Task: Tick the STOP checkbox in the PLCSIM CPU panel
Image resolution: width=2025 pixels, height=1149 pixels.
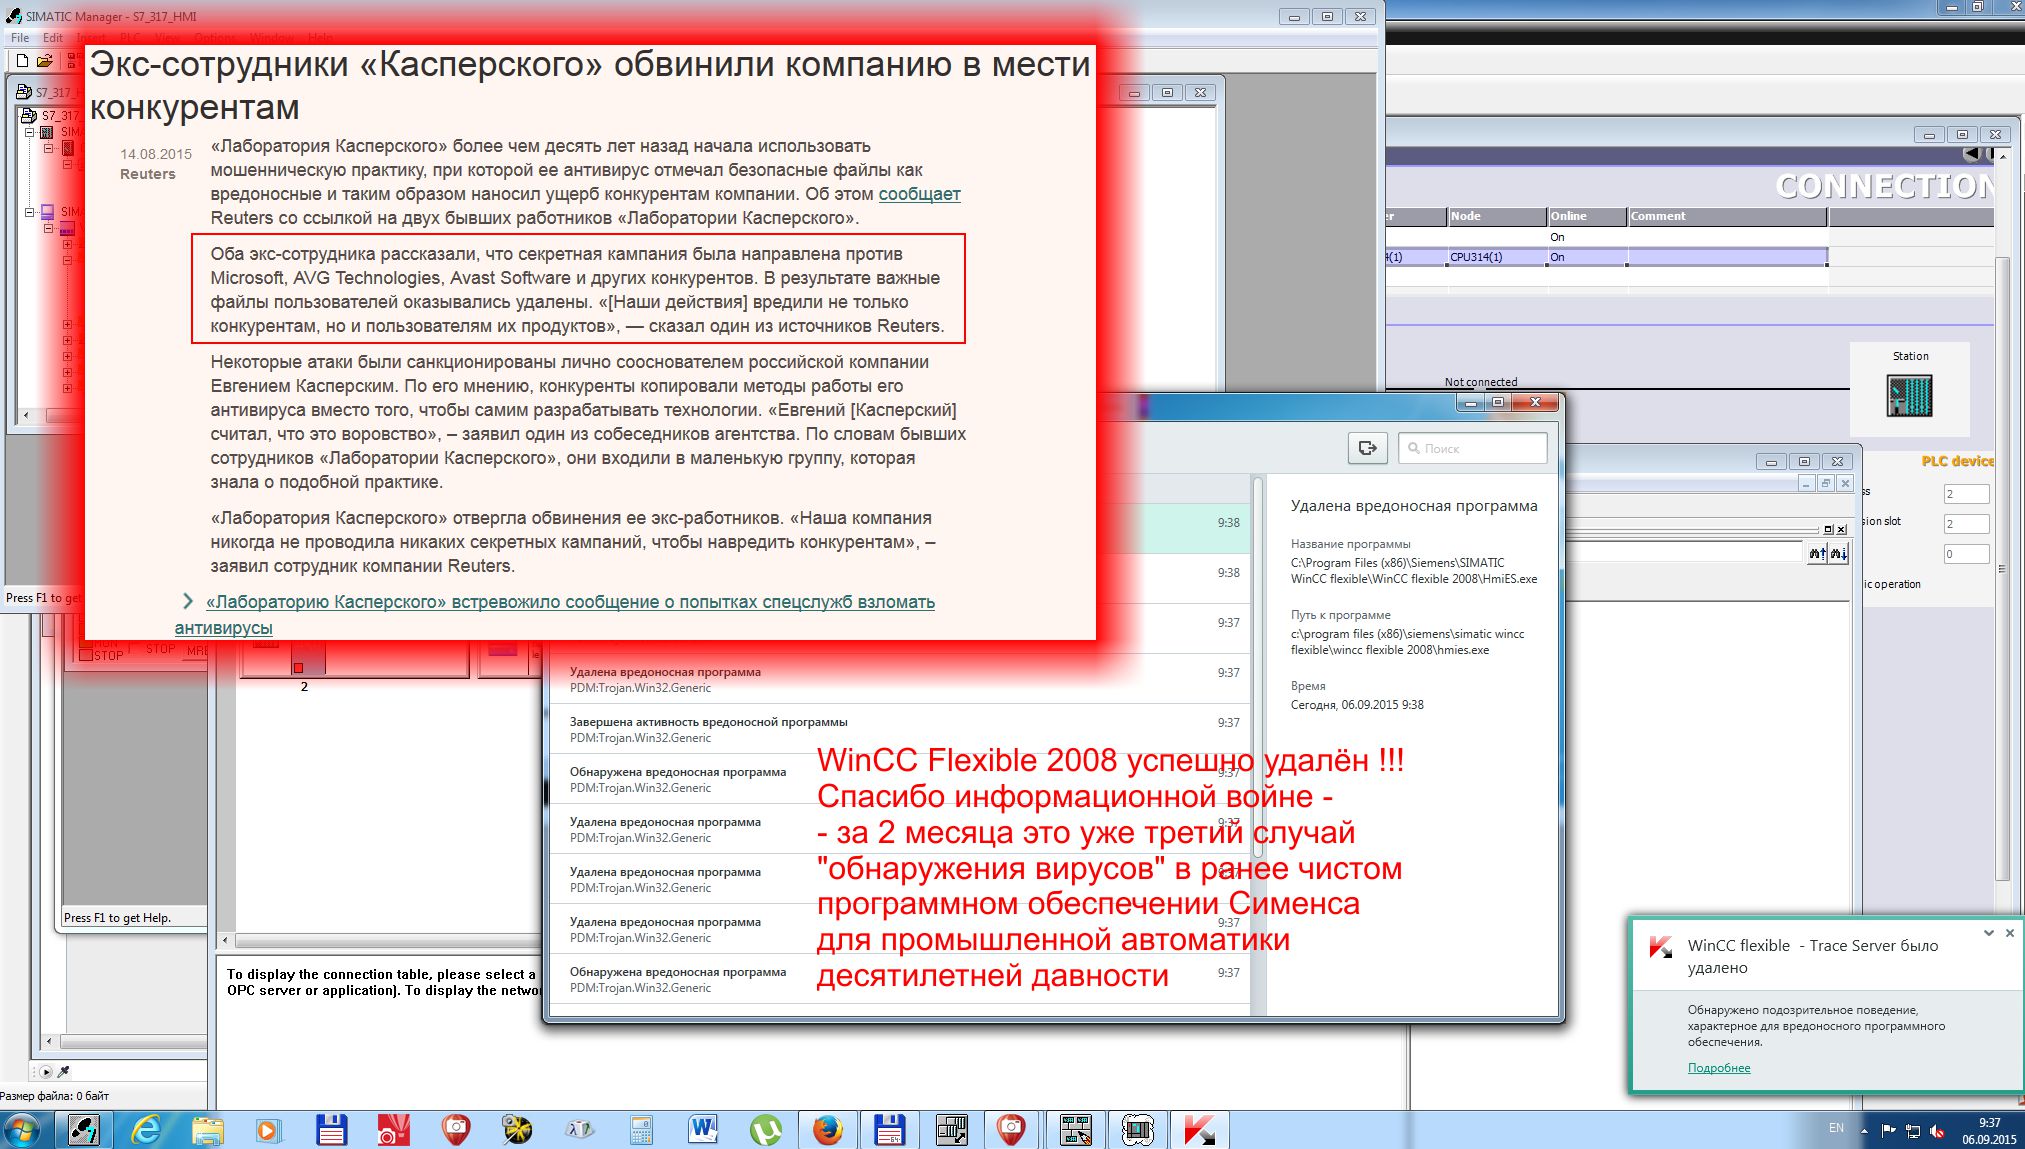Action: pos(86,656)
